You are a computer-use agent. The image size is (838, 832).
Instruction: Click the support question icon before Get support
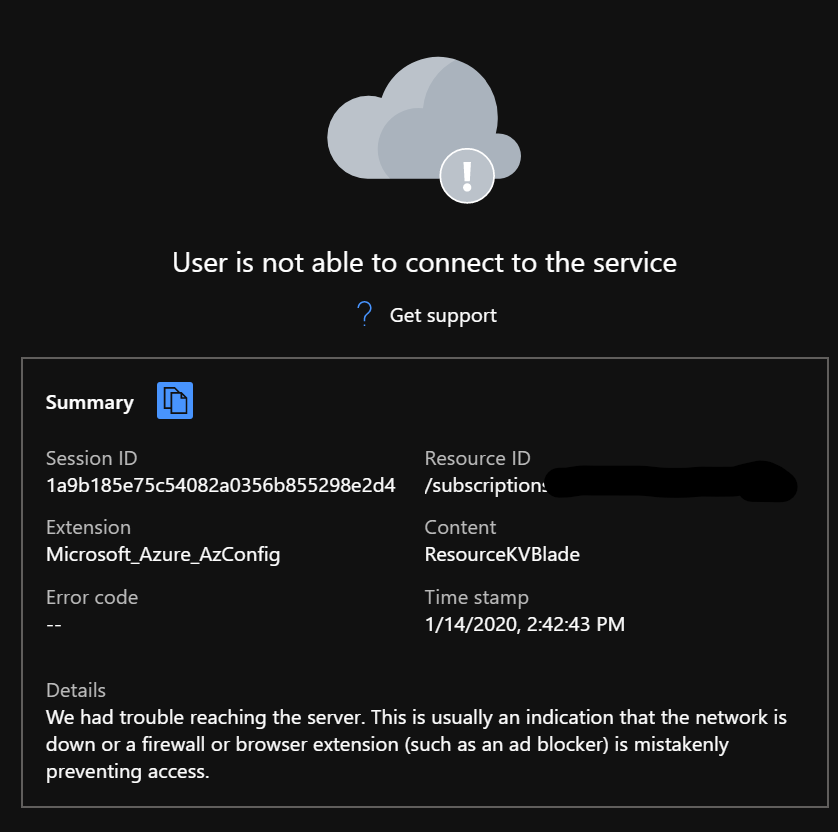[364, 314]
